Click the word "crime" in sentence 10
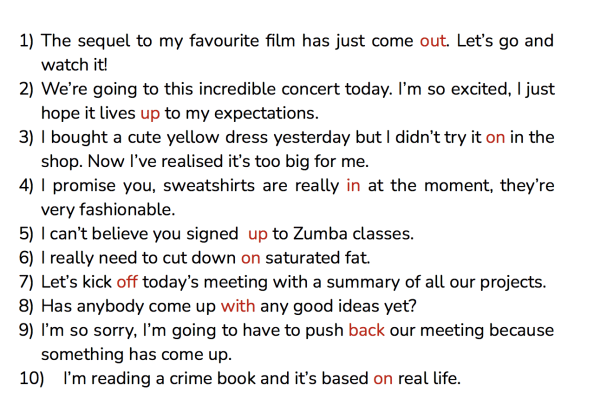This screenshot has height=411, width=600. [191, 378]
